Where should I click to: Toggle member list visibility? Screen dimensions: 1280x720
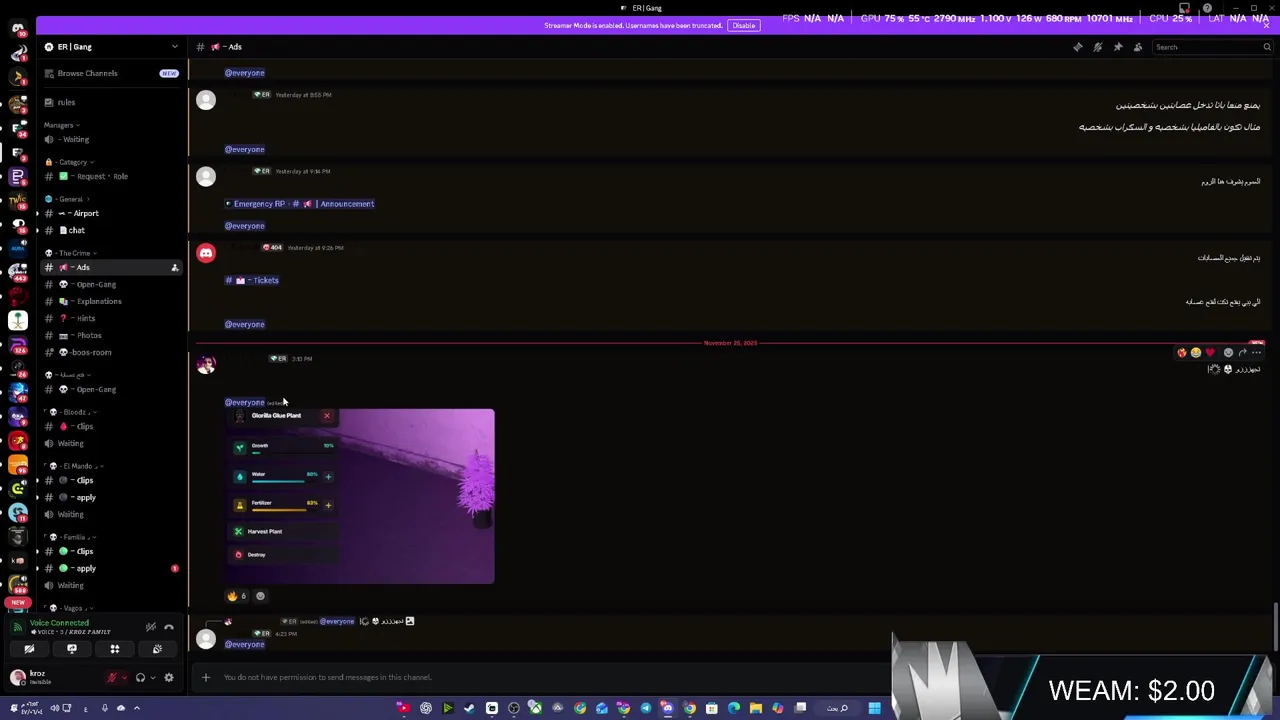pos(1137,47)
